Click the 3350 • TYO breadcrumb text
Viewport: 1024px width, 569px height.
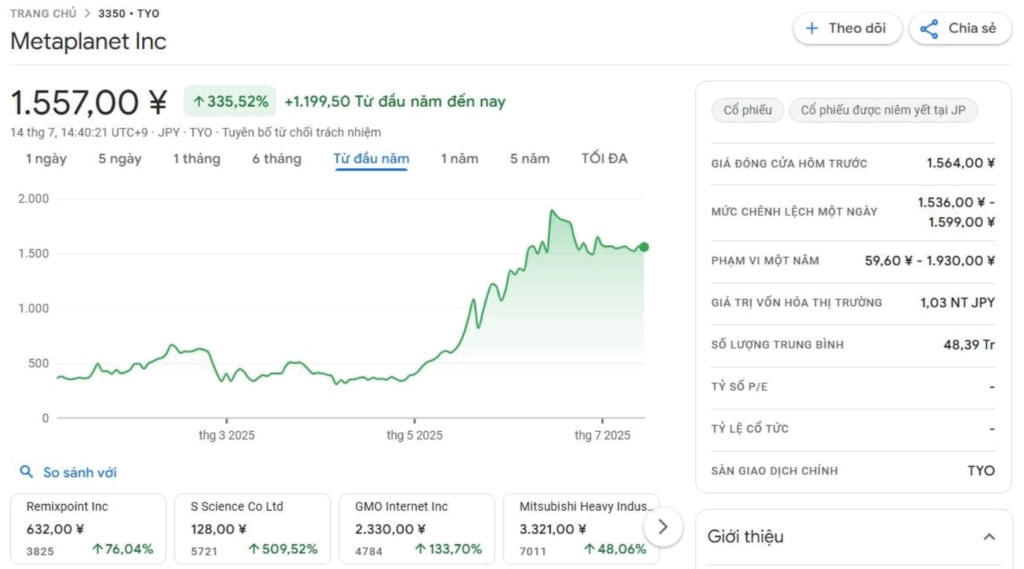click(x=129, y=13)
